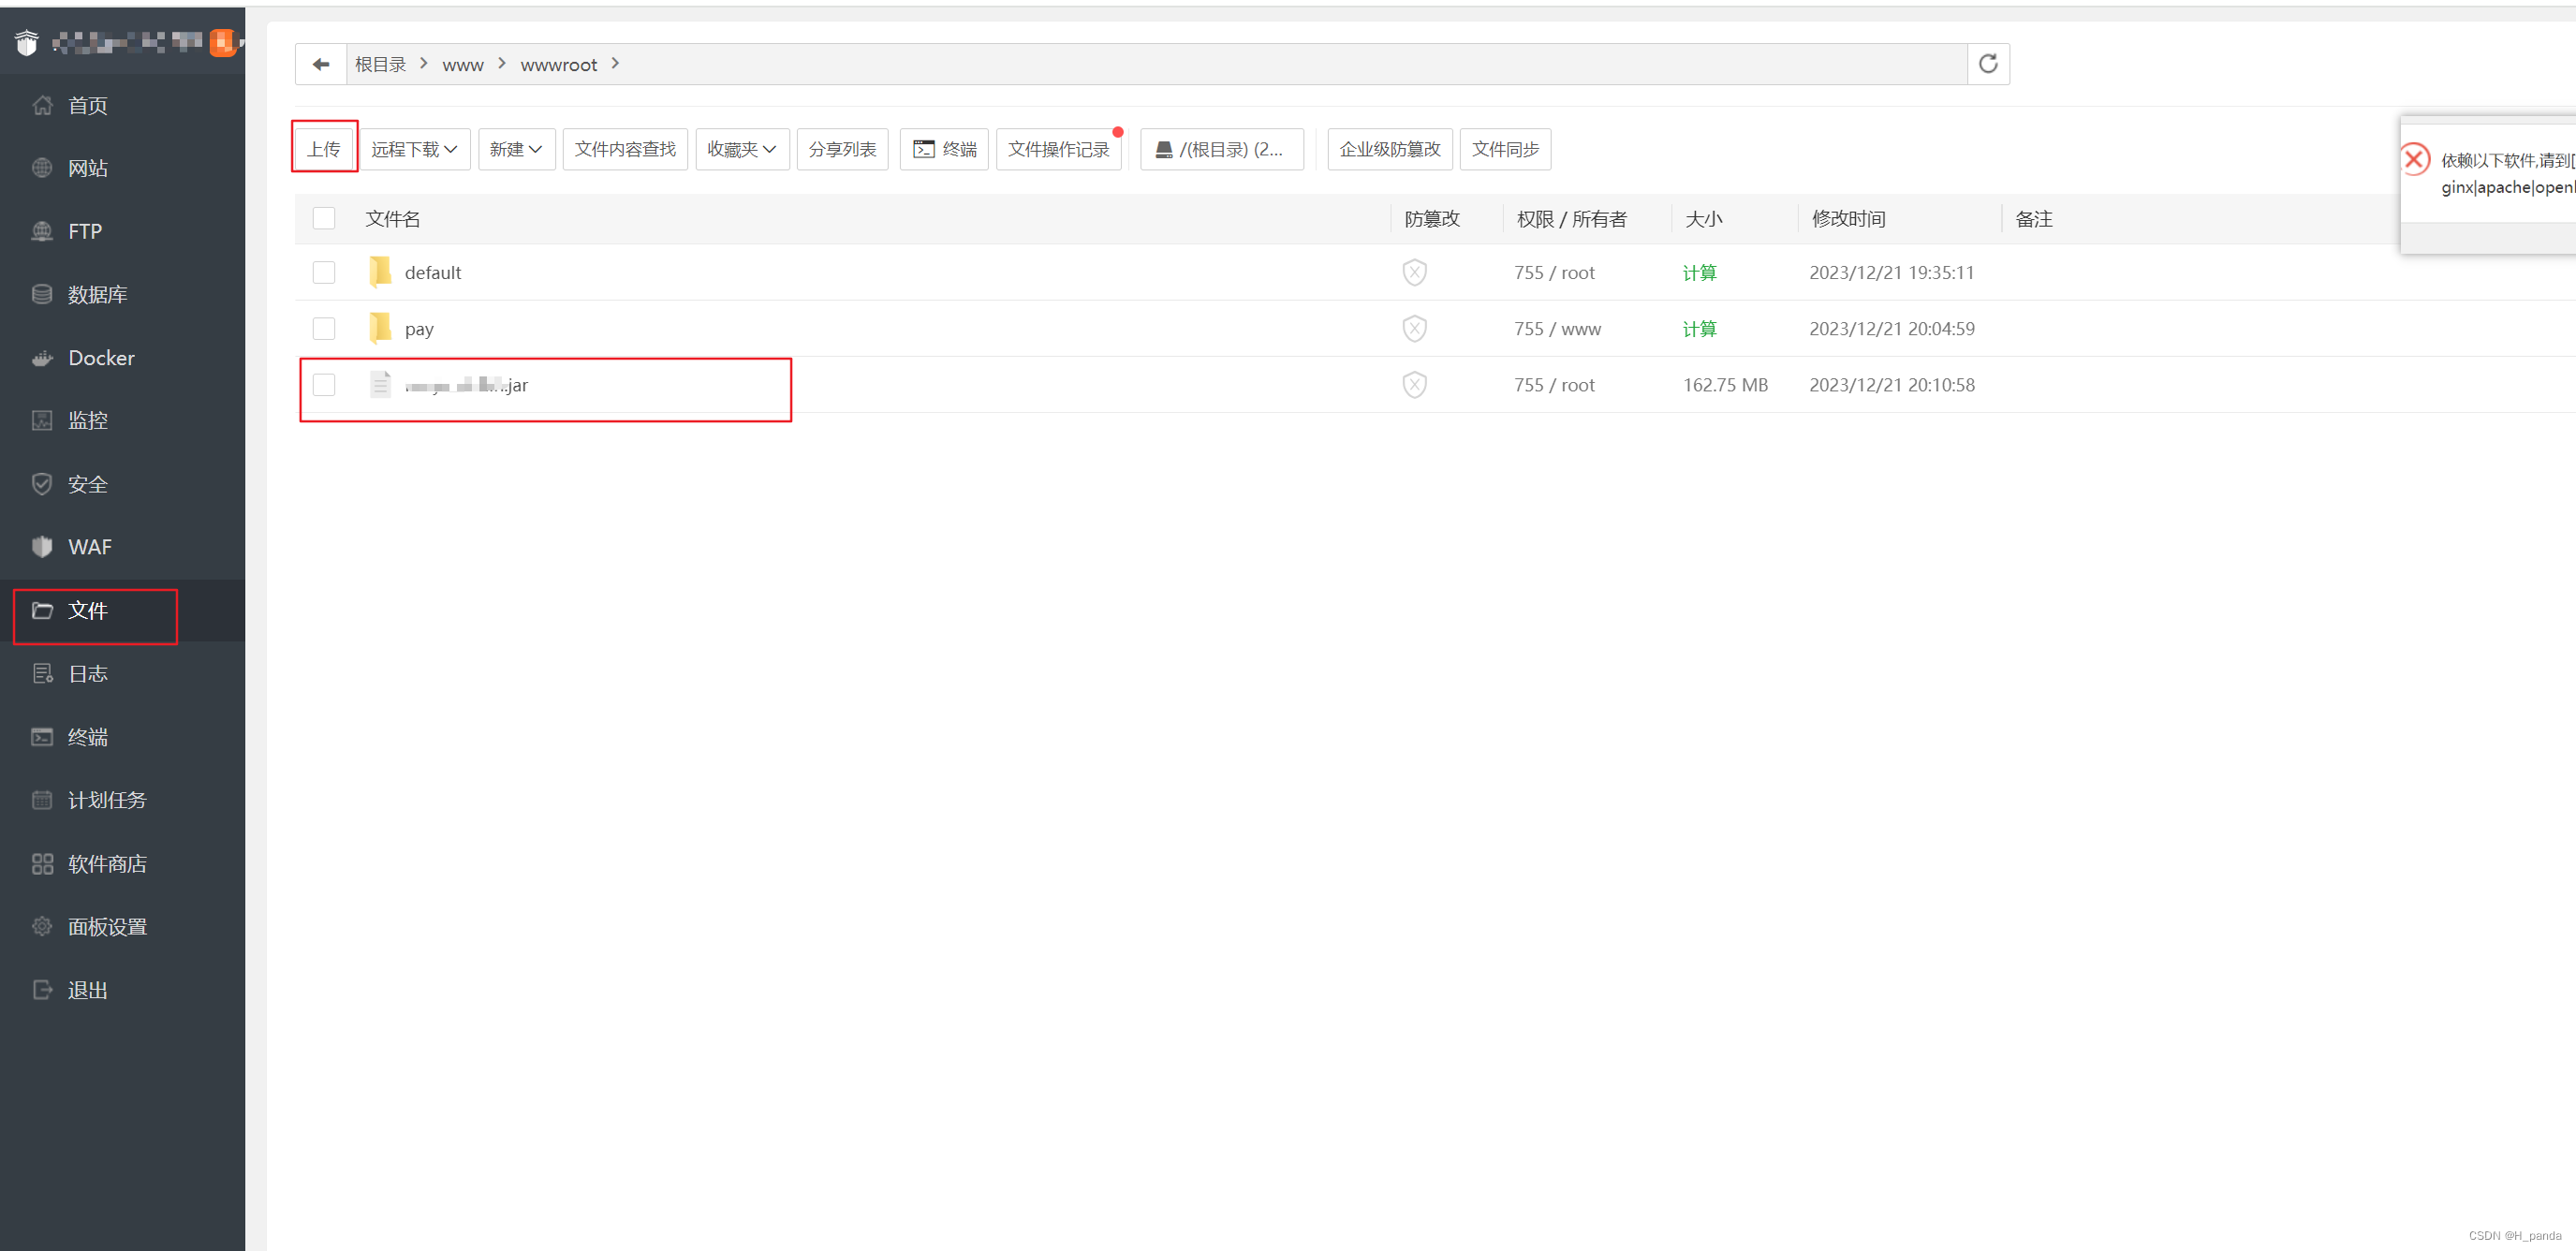Screen dimensions: 2576x1251
Task: Click the back arrow in path bar
Action: (x=321, y=64)
